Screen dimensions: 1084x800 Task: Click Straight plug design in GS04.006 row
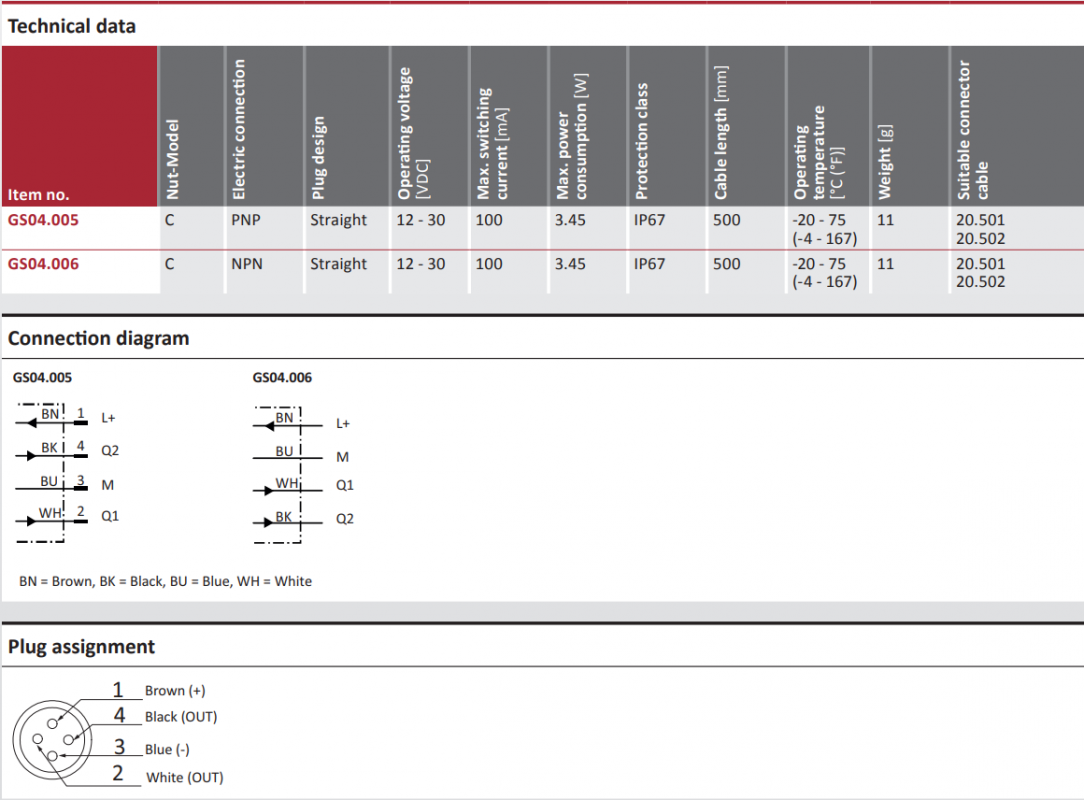[x=338, y=263]
